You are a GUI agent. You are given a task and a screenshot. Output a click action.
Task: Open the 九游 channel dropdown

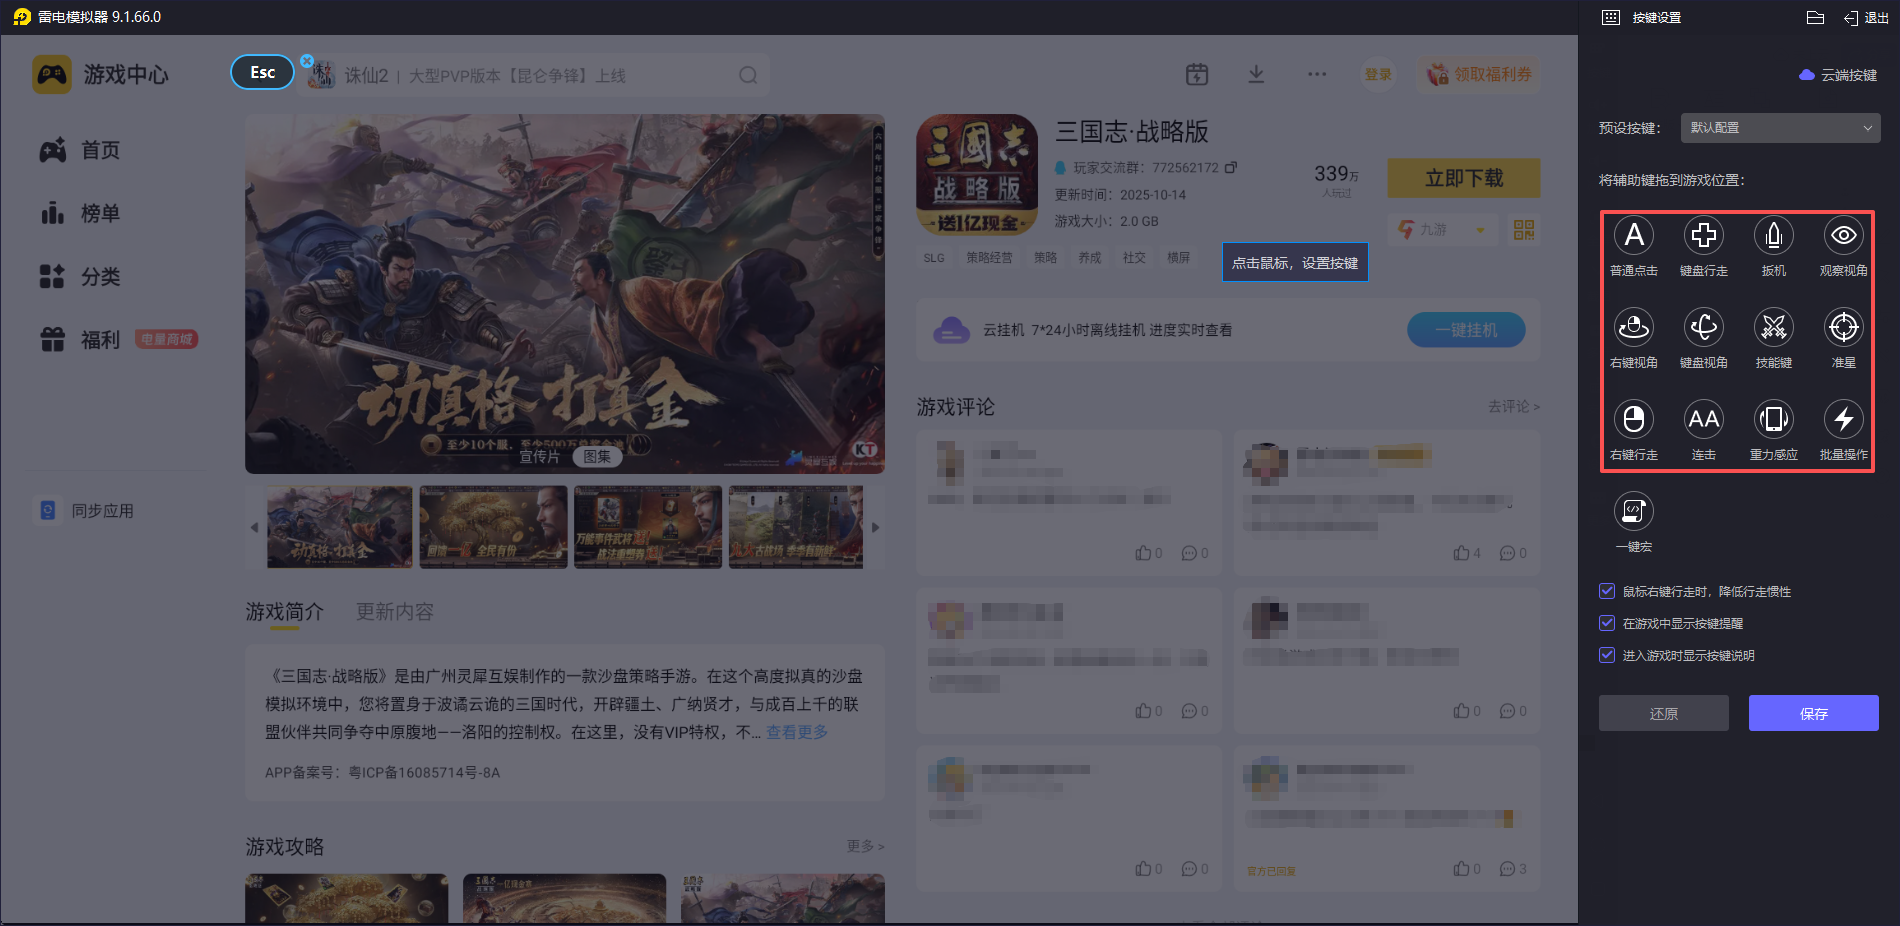tap(1442, 230)
